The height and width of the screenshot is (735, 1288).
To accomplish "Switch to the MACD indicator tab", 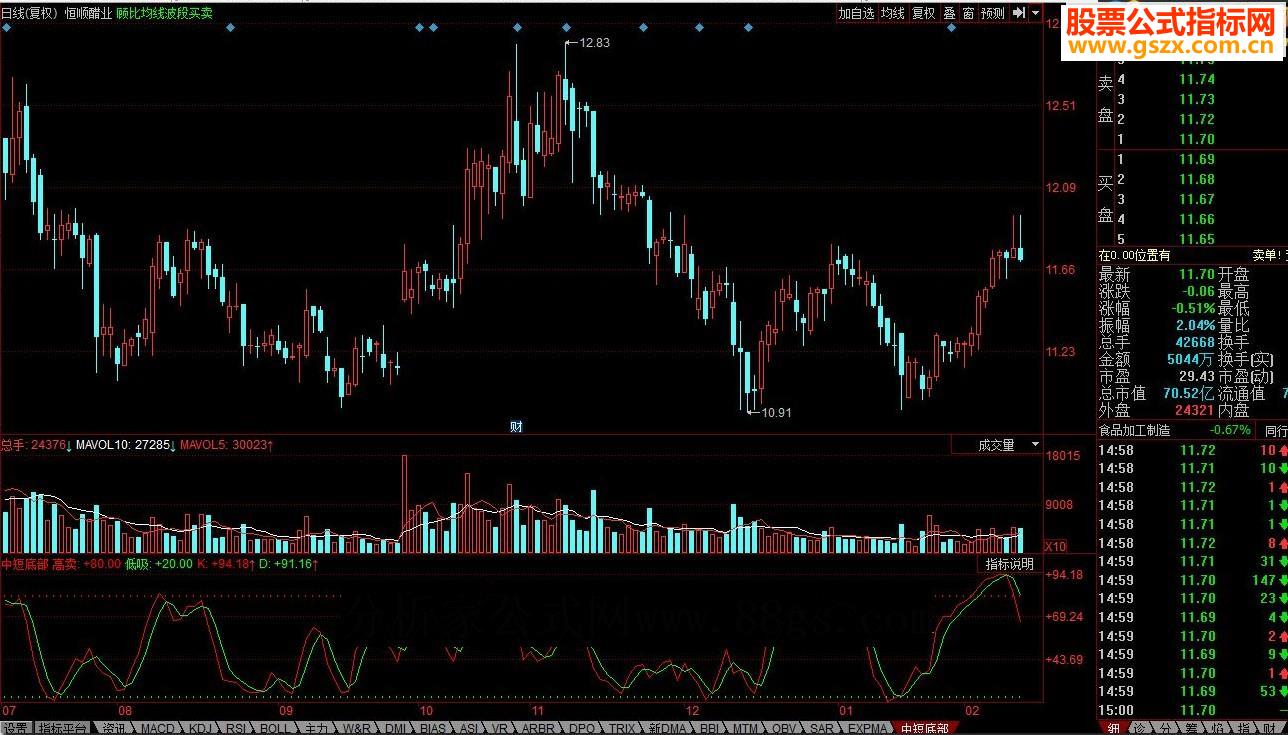I will click(157, 728).
